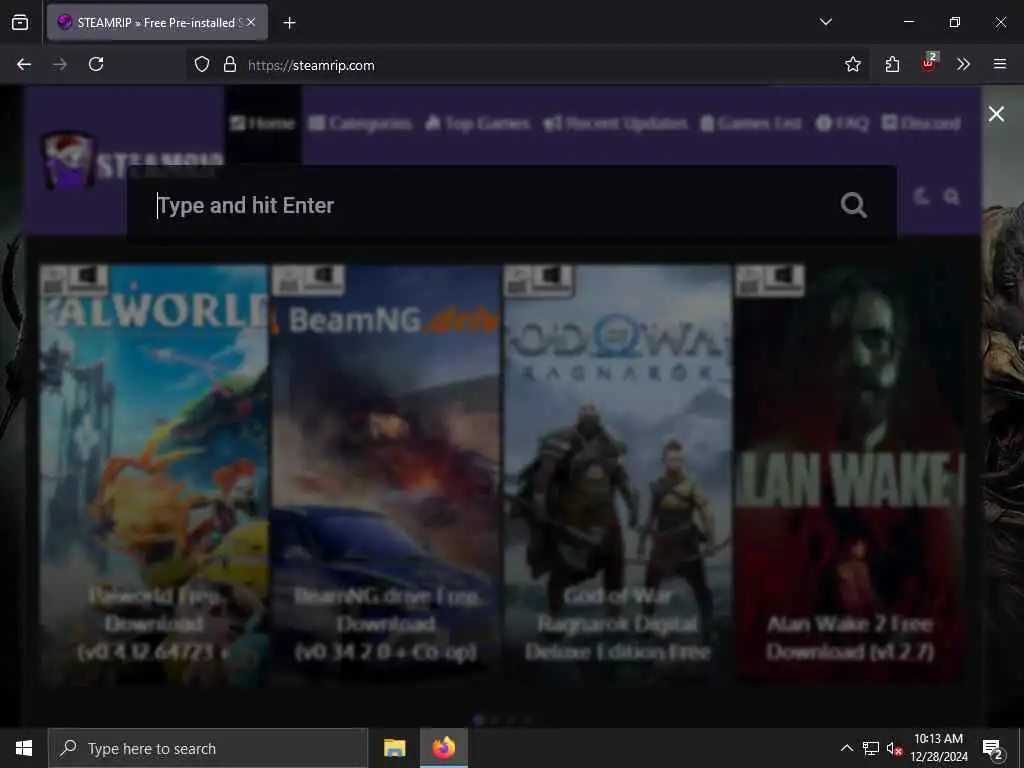Go back with the browser back arrow
This screenshot has height=768, width=1024.
click(x=24, y=64)
